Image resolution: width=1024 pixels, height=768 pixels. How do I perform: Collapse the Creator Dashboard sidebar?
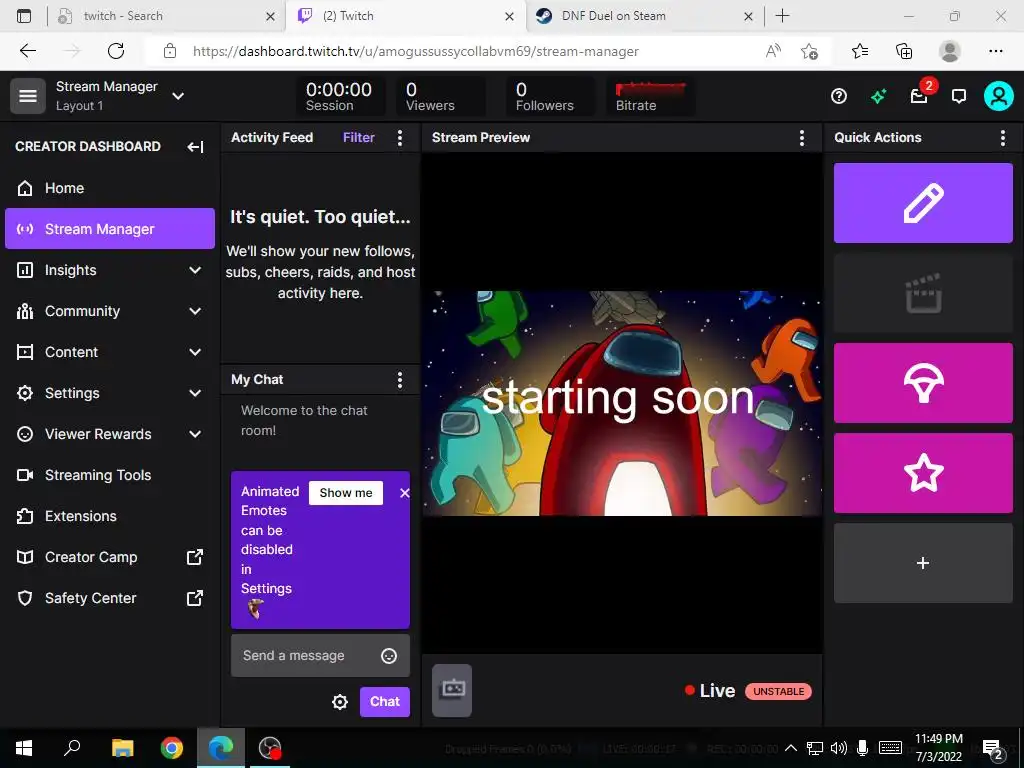[x=195, y=146]
